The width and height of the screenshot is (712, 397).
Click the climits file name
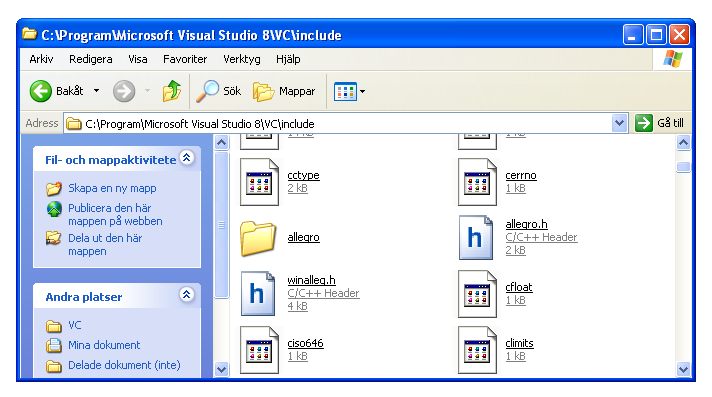coord(519,343)
